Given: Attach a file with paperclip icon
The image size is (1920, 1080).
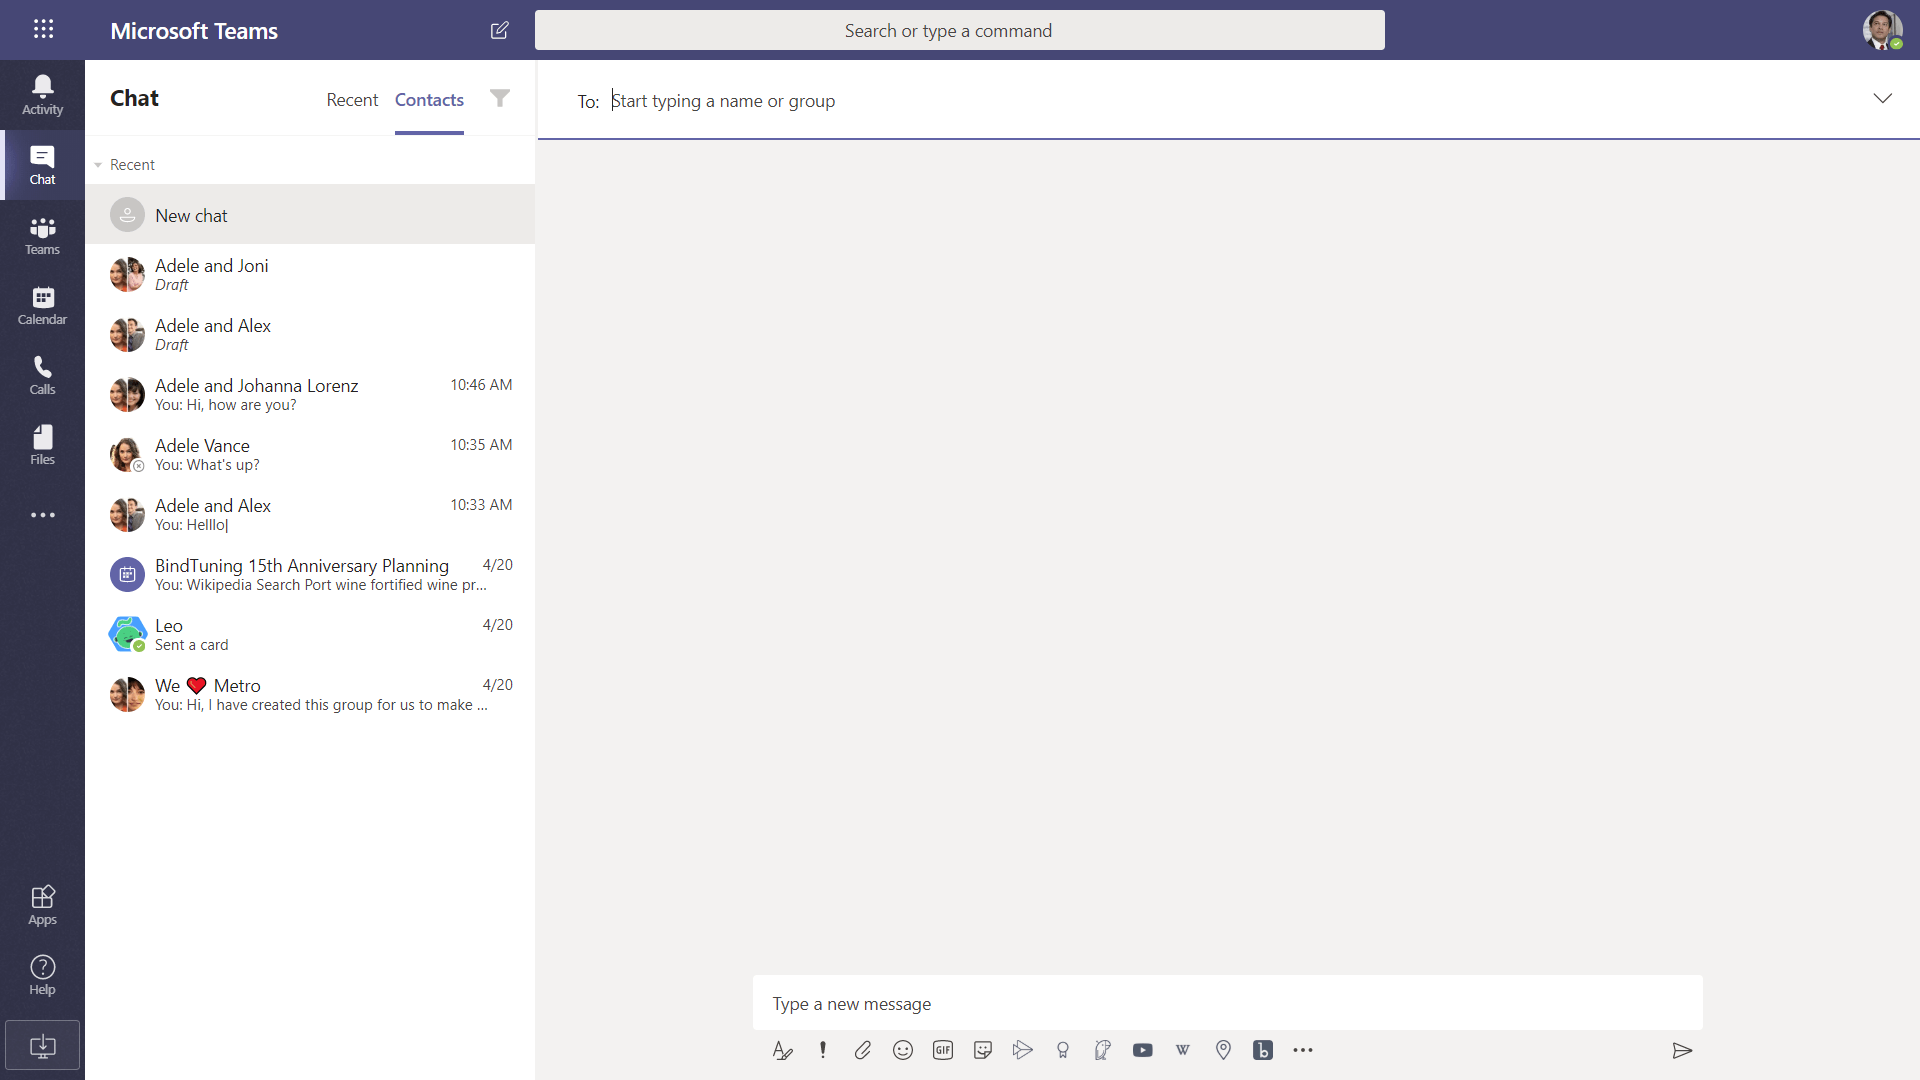Looking at the screenshot, I should coord(862,1050).
